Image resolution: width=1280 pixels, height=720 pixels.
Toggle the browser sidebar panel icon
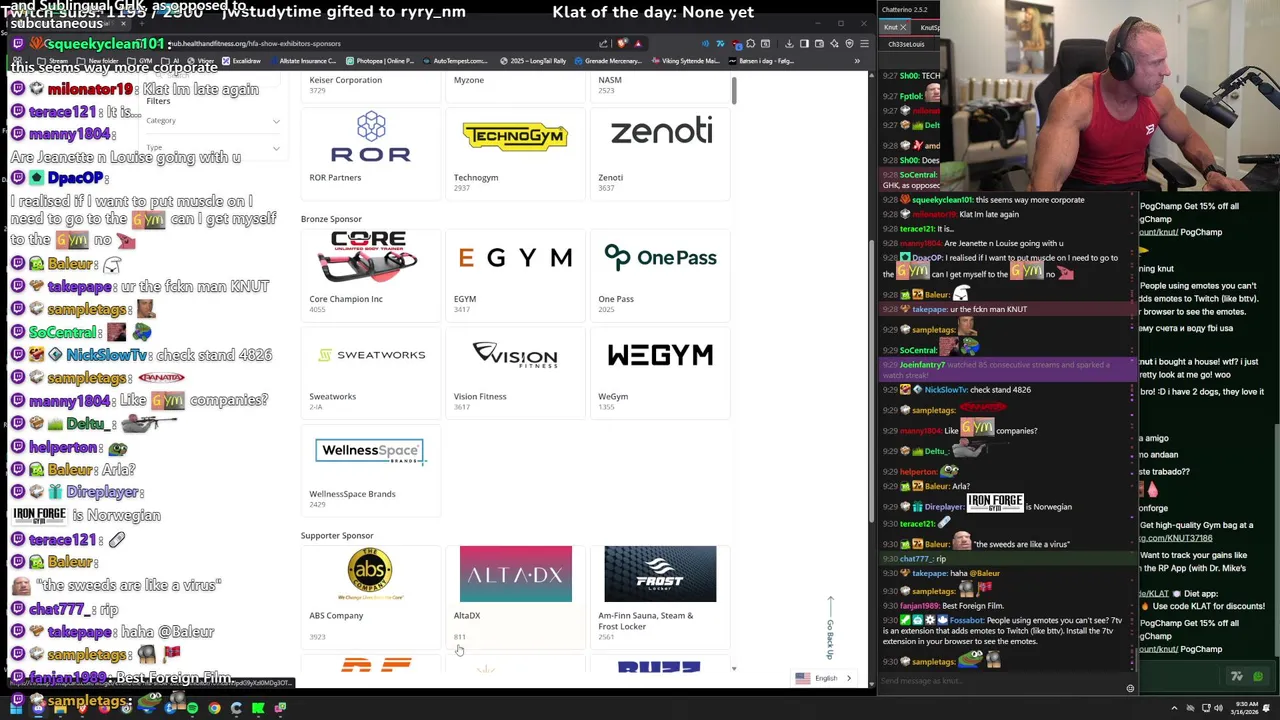point(804,44)
